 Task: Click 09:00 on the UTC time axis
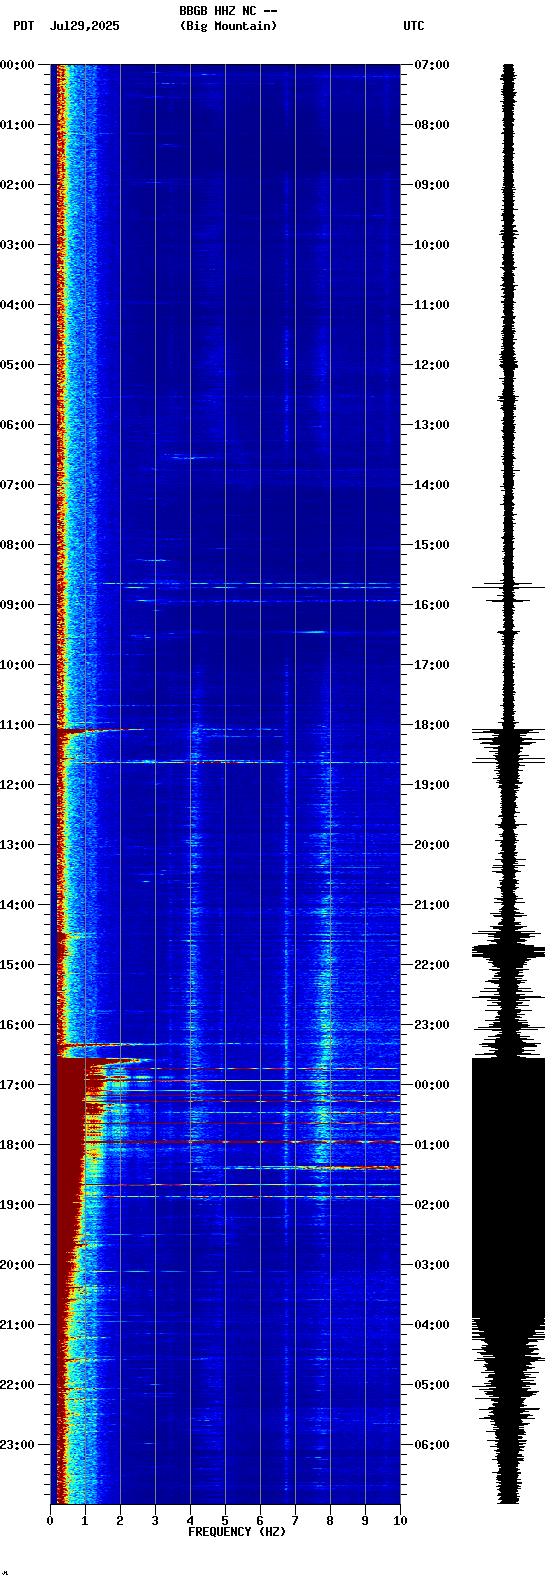(432, 185)
